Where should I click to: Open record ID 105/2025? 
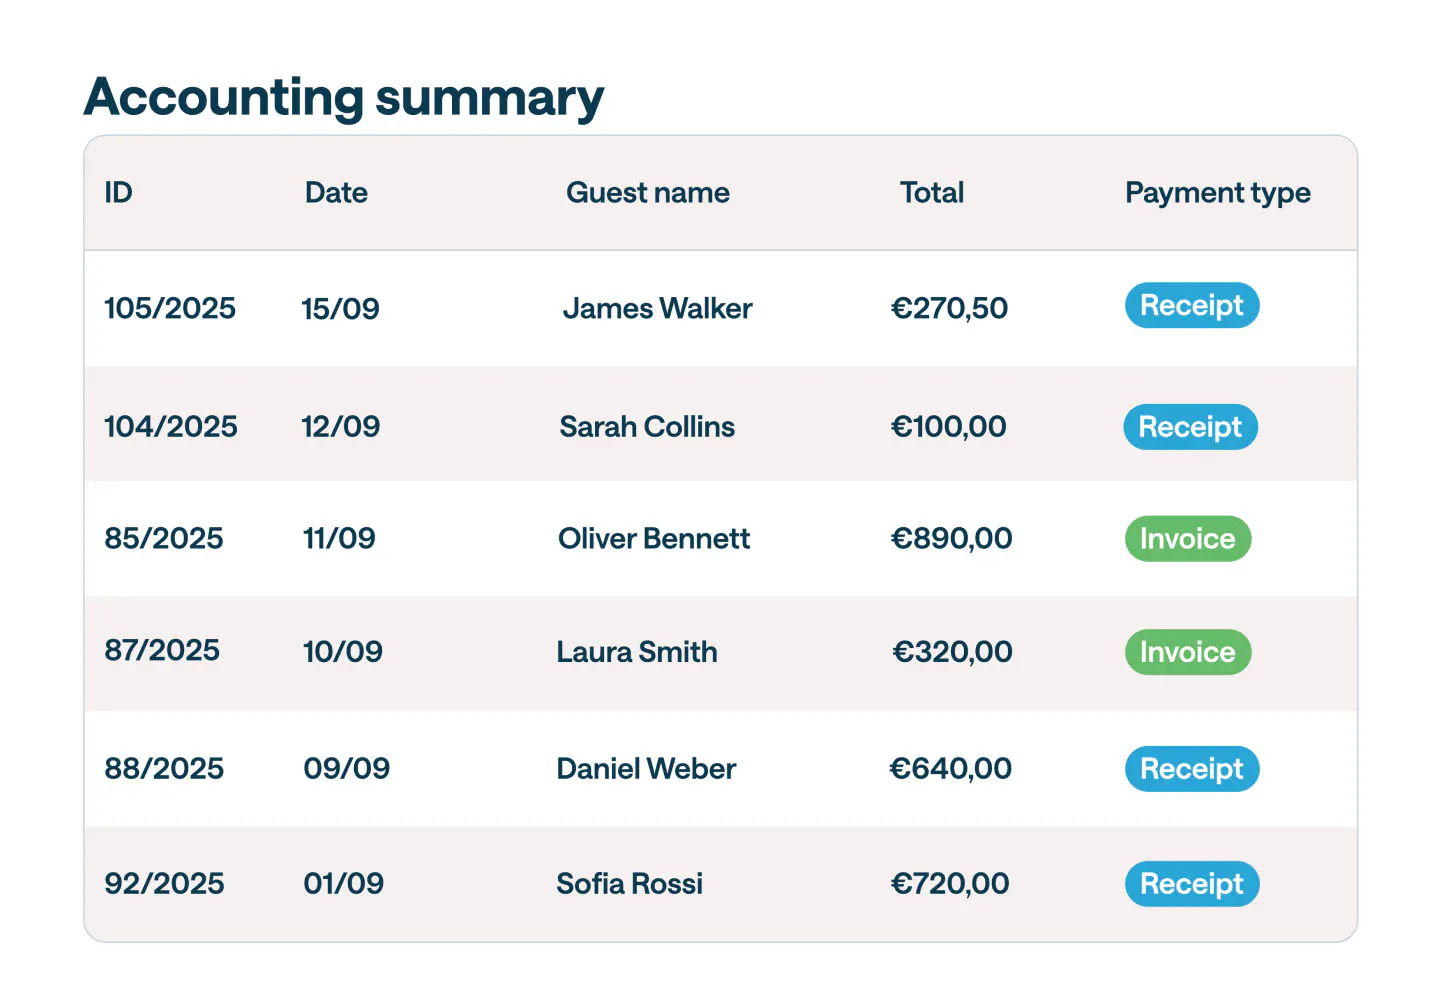[x=170, y=308]
